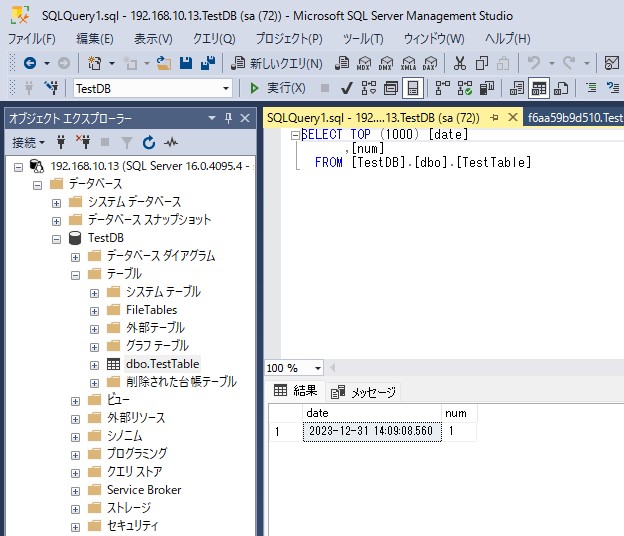Switch to the 結果 results tab
This screenshot has height=536, width=624.
(x=296, y=391)
